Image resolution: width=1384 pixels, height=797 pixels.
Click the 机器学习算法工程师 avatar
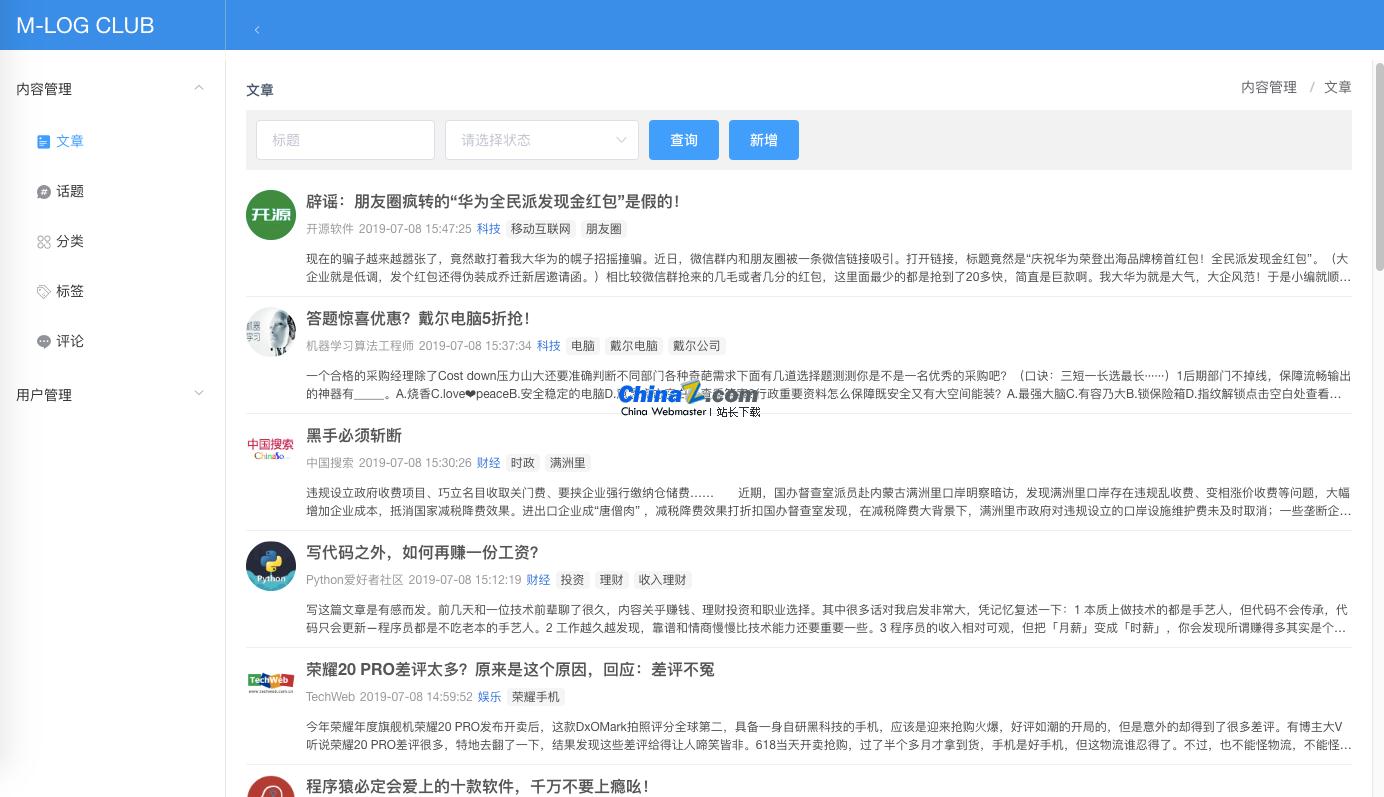271,331
